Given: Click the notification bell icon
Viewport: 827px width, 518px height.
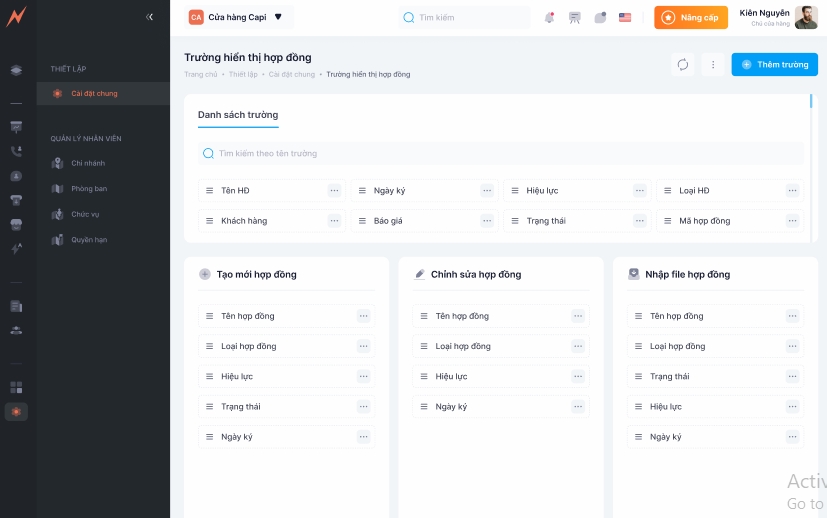Looking at the screenshot, I should pos(549,17).
